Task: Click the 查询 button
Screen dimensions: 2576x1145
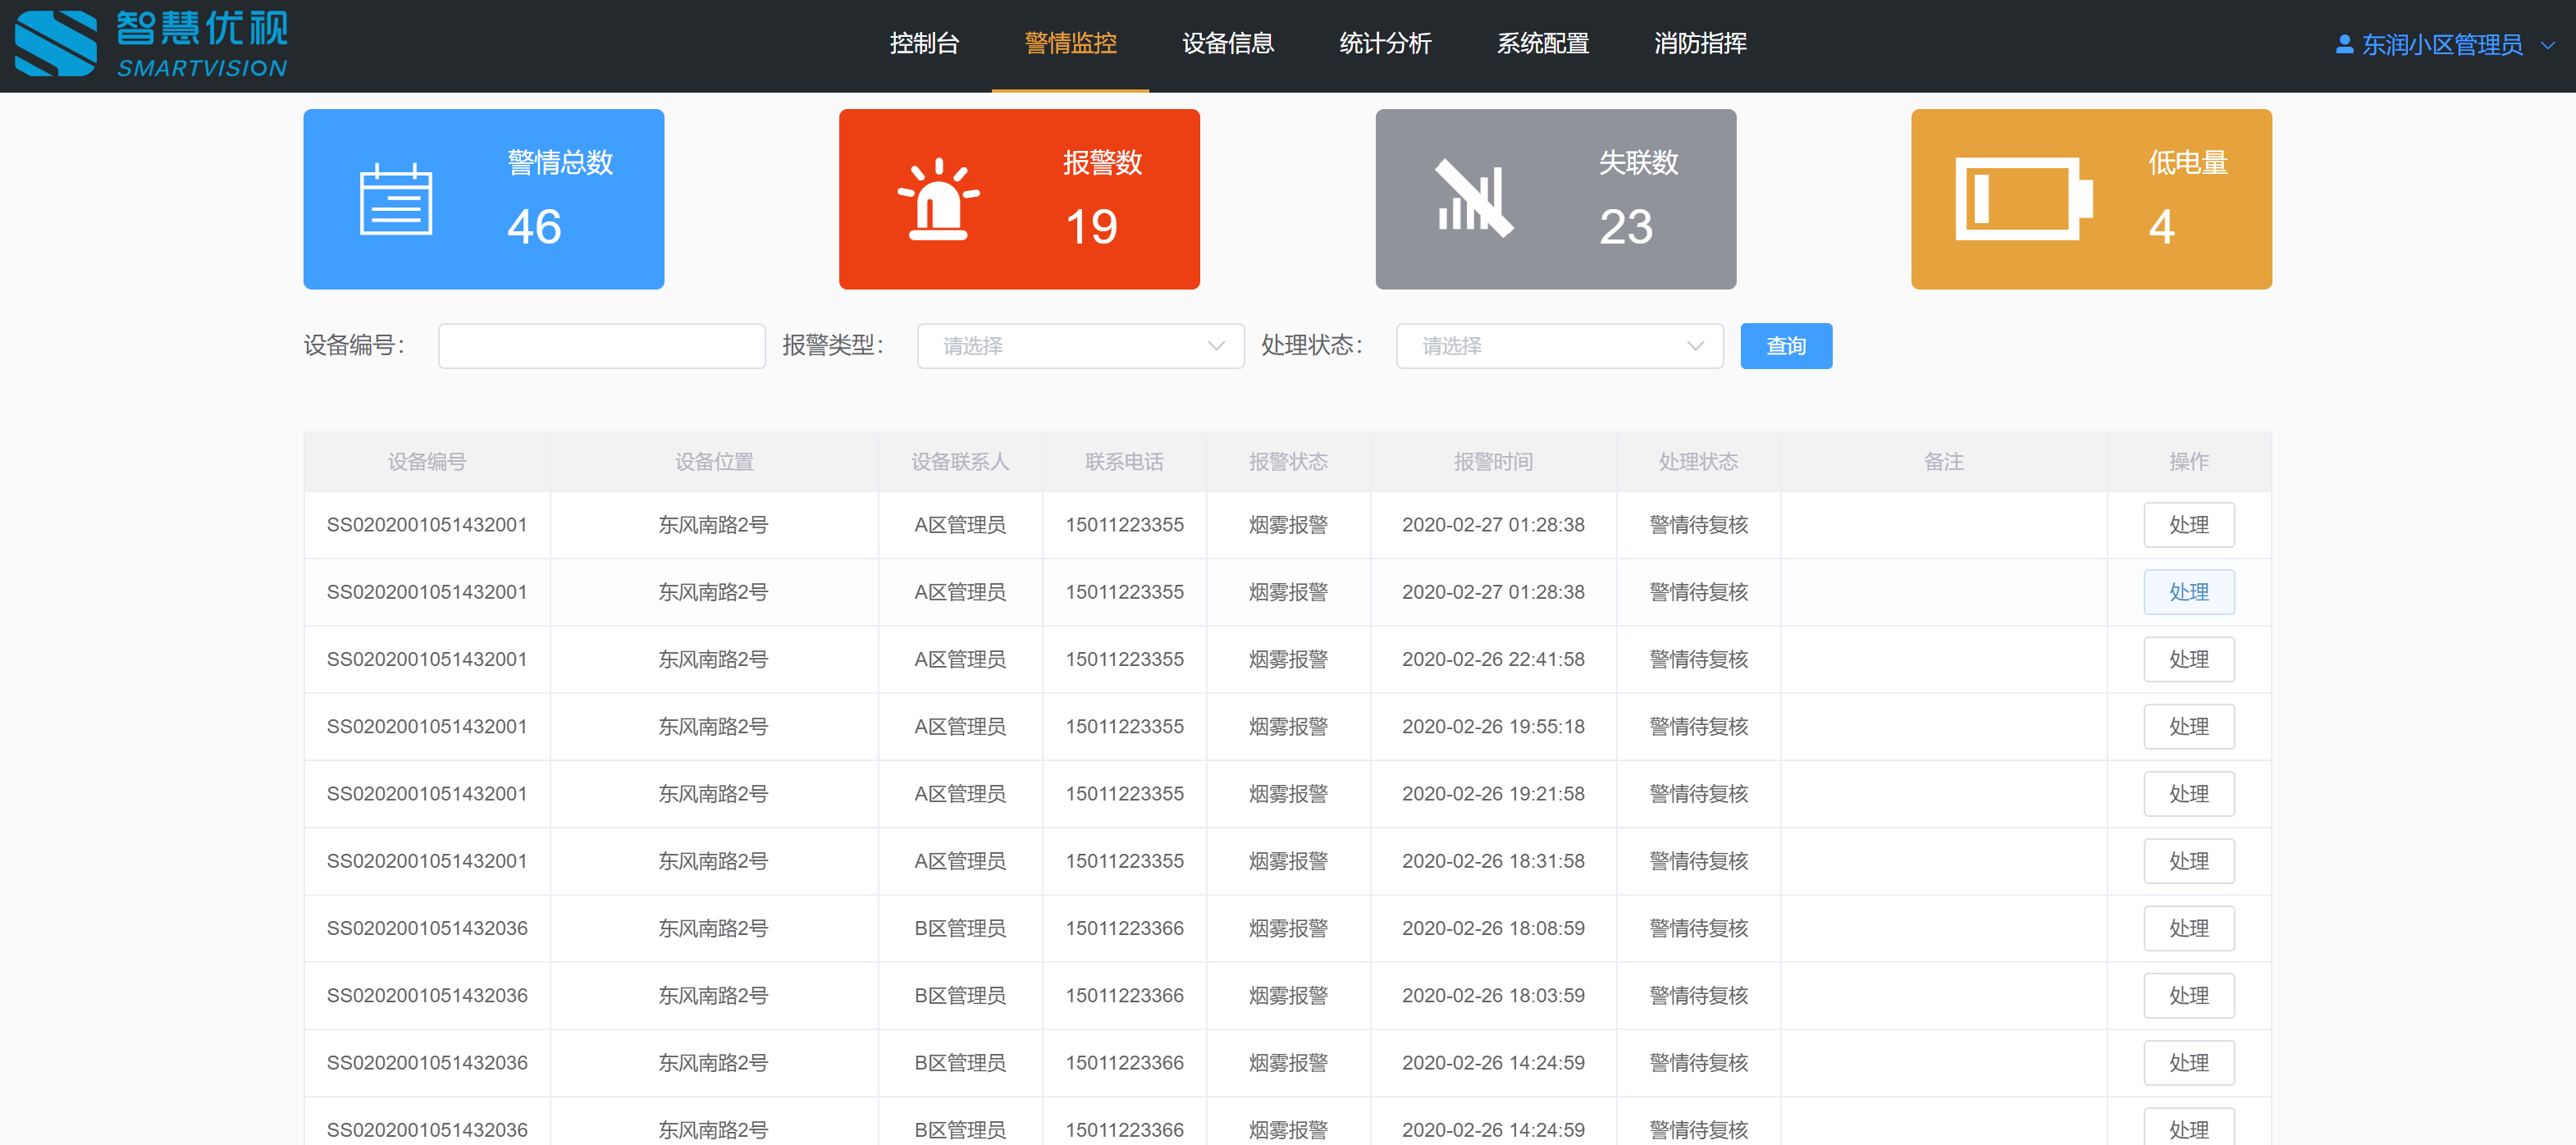Action: (1786, 346)
